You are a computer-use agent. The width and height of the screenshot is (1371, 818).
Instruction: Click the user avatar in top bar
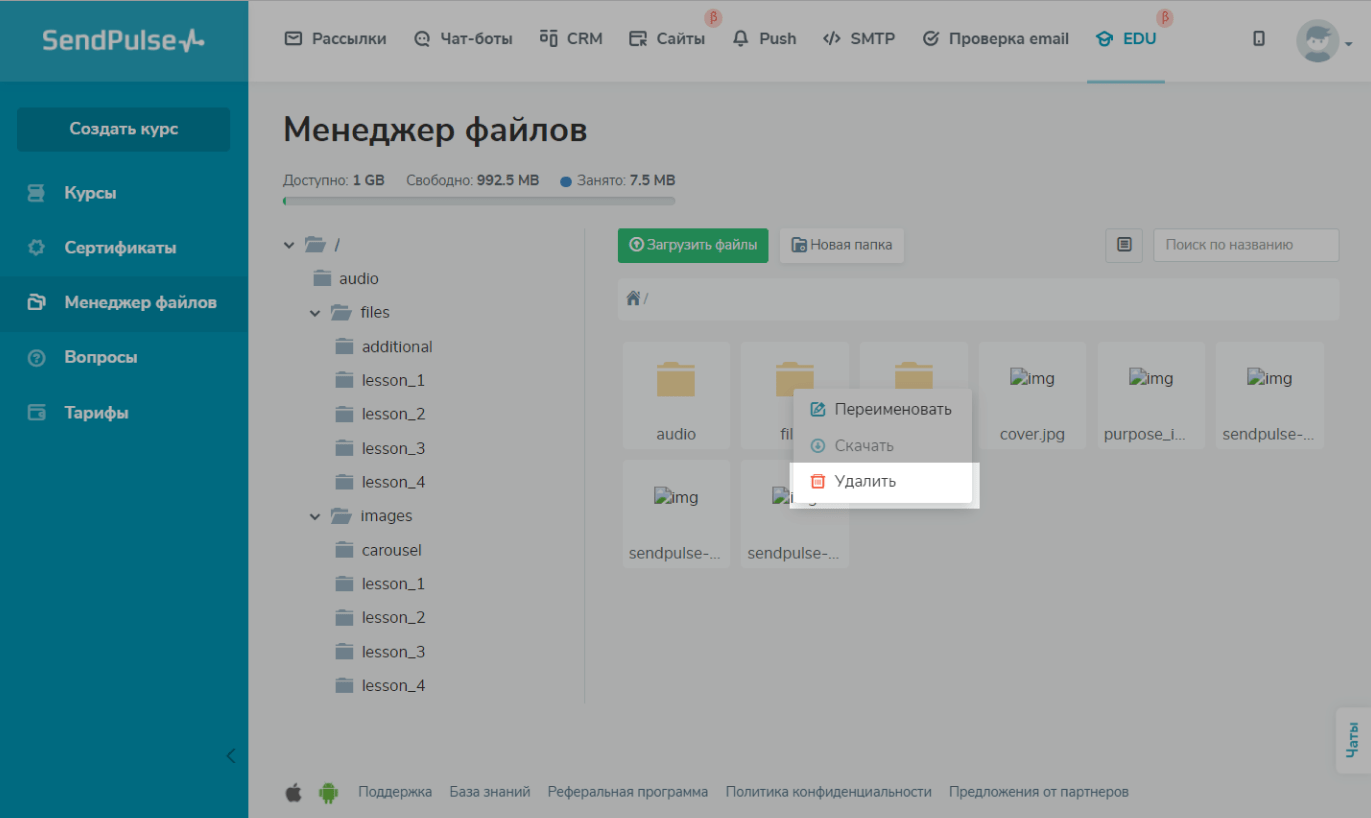(x=1317, y=41)
